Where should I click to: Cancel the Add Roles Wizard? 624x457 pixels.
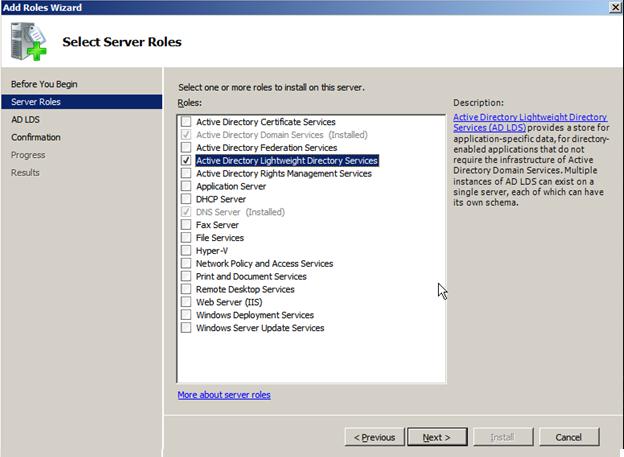click(569, 437)
